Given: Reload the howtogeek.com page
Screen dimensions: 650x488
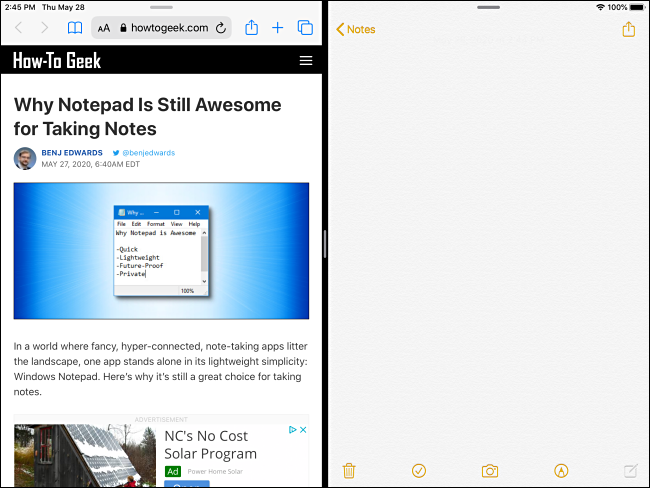Looking at the screenshot, I should point(221,28).
